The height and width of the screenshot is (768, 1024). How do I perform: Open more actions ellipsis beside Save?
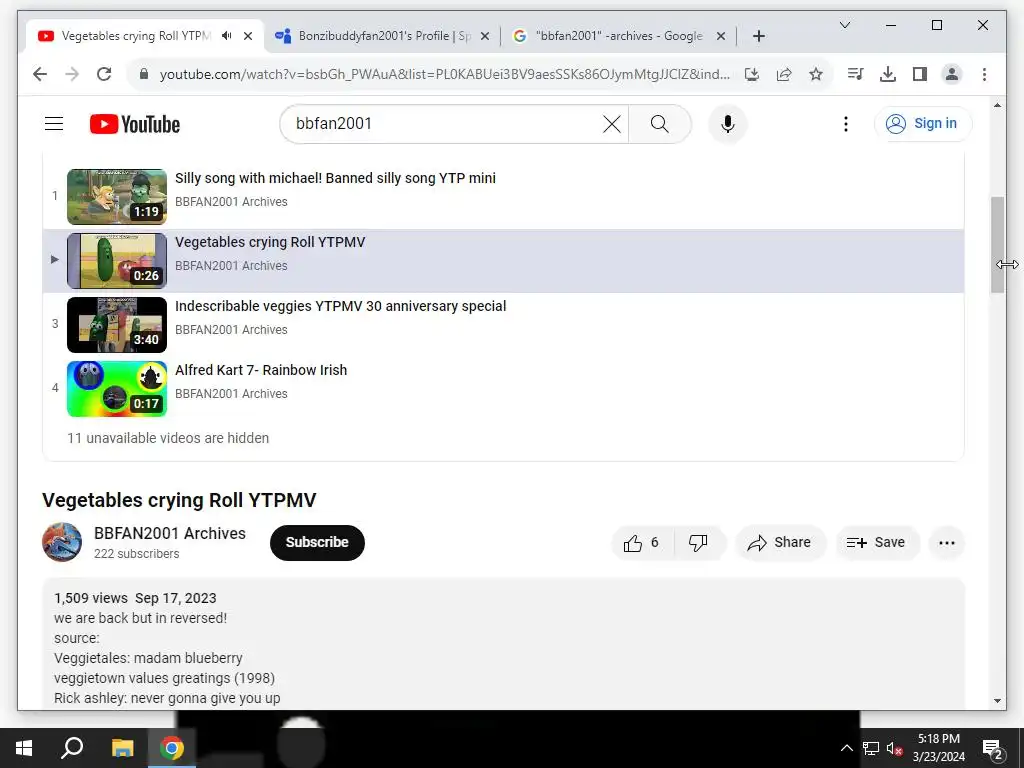[x=947, y=543]
